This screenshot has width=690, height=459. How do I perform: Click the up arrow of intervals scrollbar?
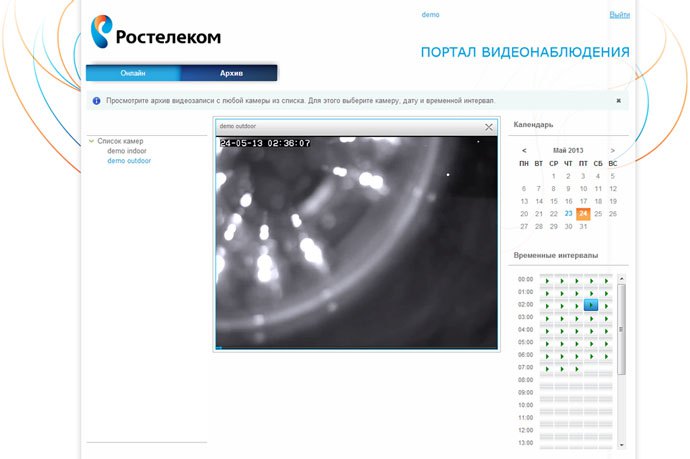click(621, 279)
